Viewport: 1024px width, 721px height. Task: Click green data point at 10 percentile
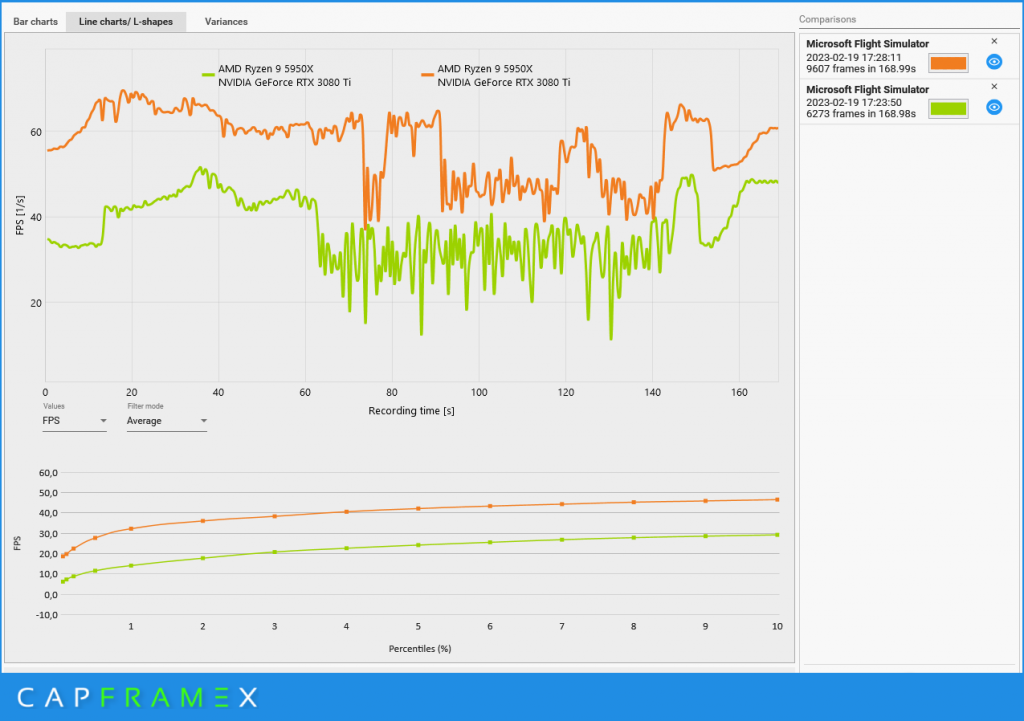pos(776,535)
